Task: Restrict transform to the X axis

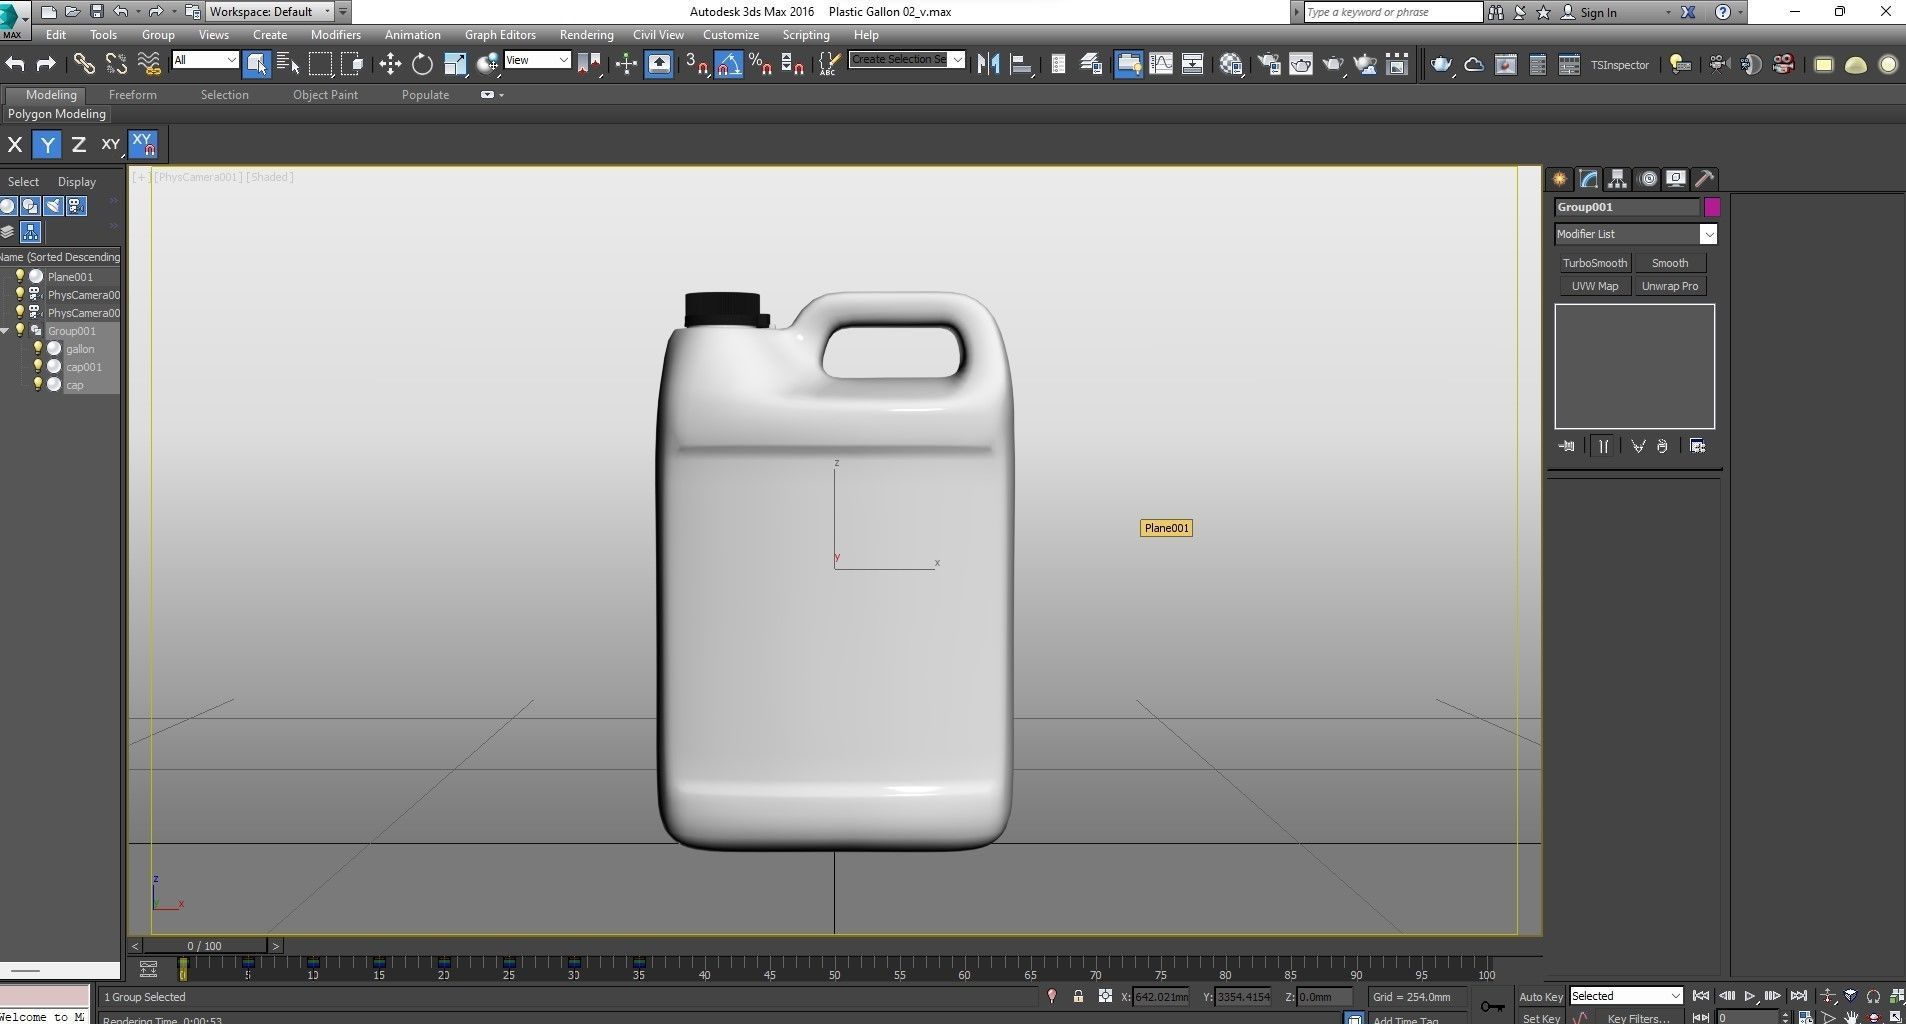Action: (15, 145)
